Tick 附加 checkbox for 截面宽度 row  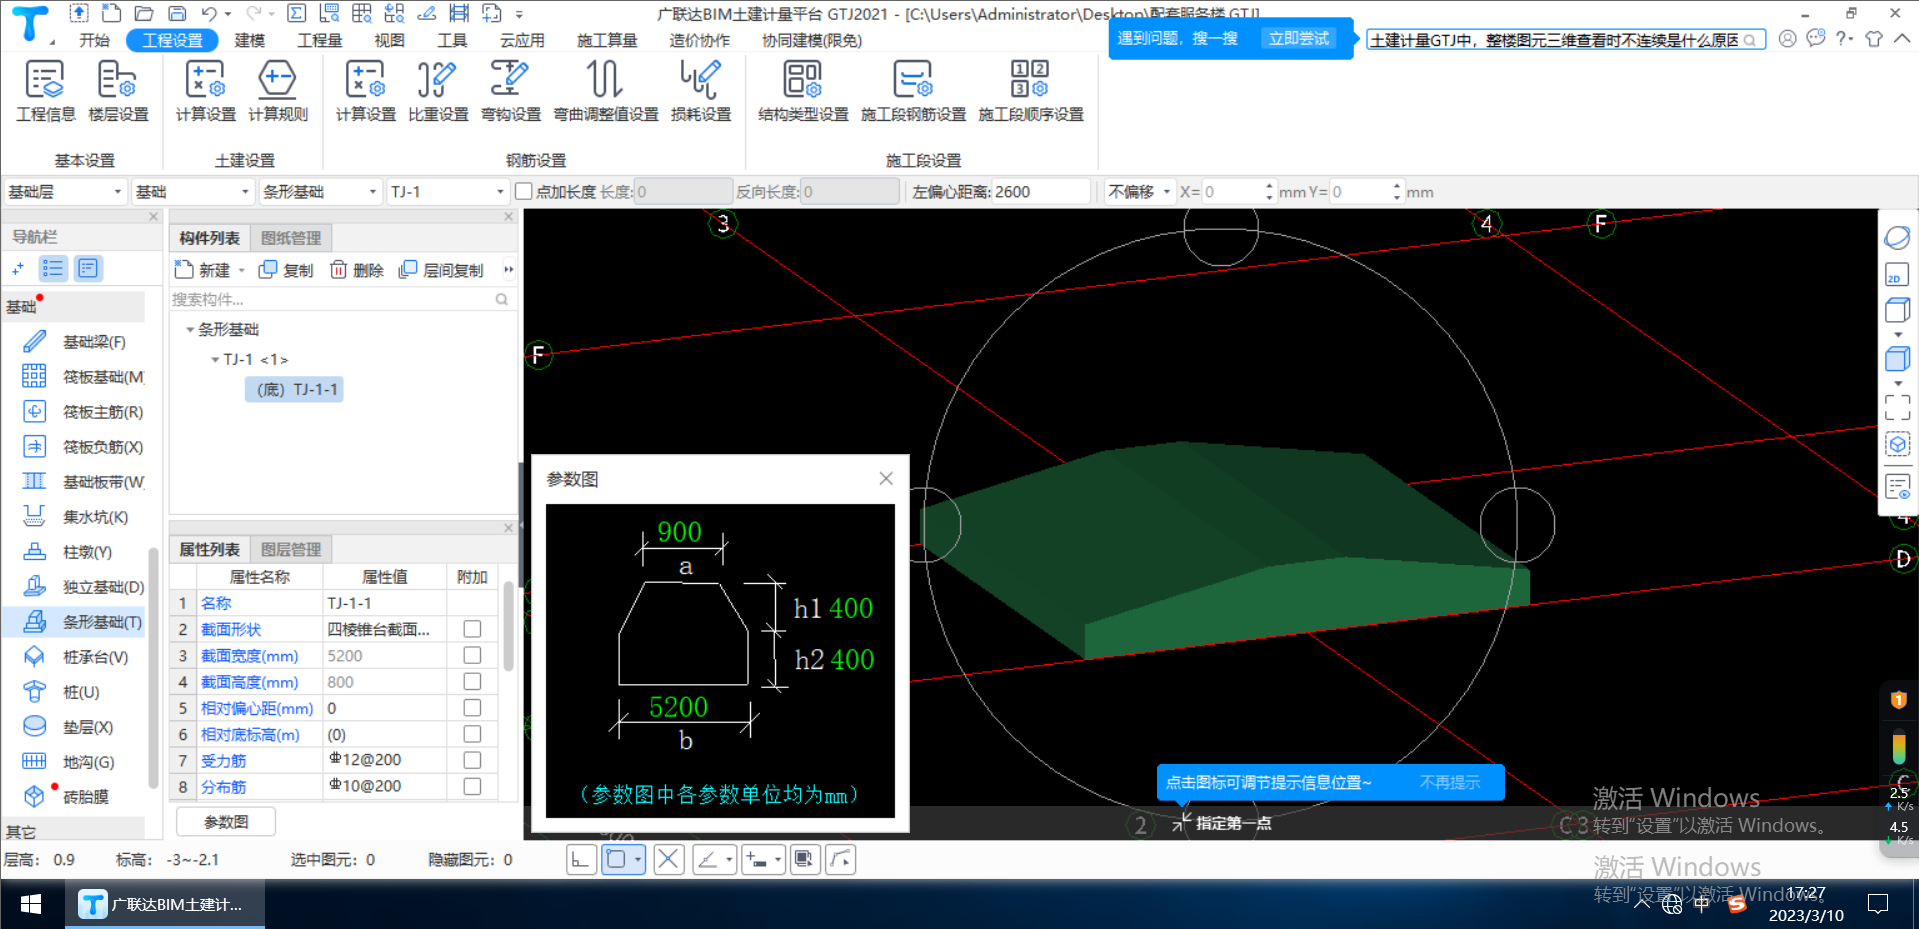point(472,655)
